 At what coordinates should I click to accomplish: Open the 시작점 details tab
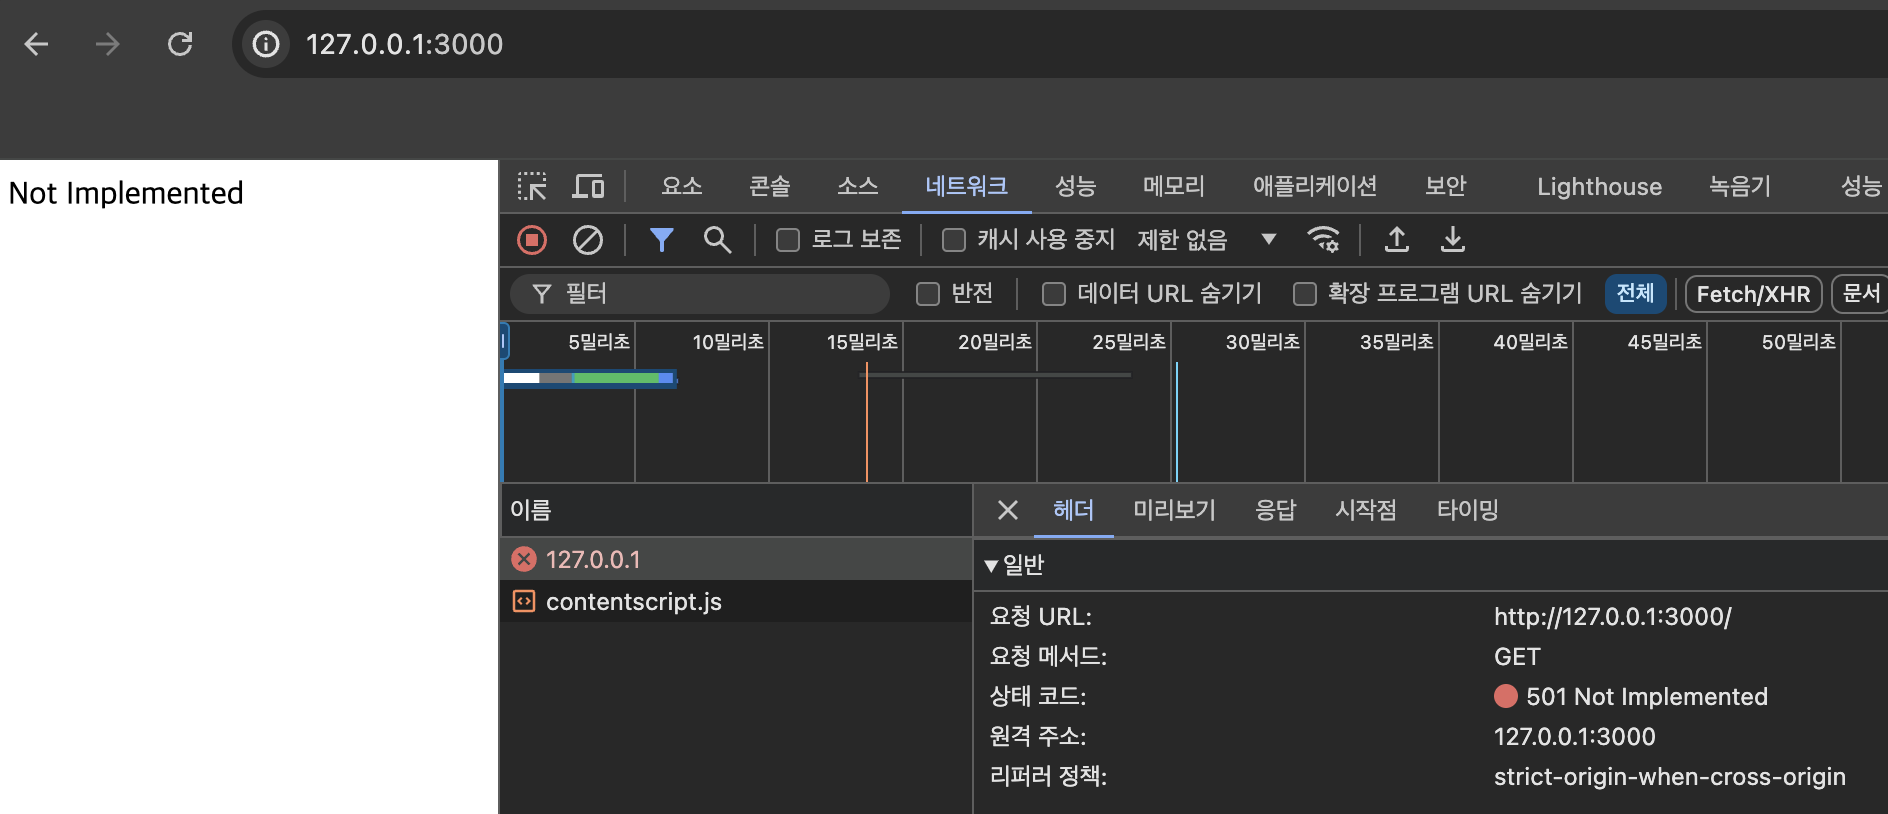(x=1366, y=511)
